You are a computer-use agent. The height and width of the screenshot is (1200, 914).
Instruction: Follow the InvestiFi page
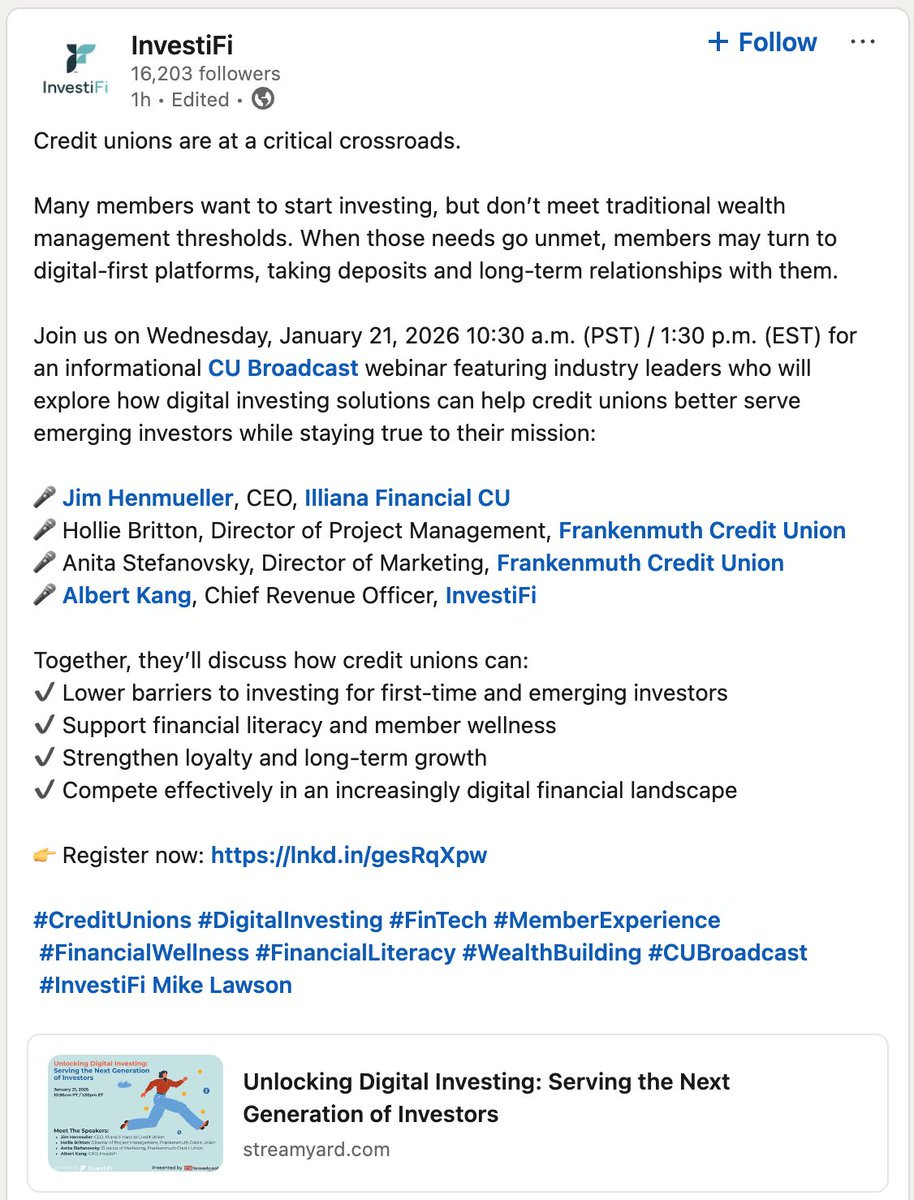(762, 42)
